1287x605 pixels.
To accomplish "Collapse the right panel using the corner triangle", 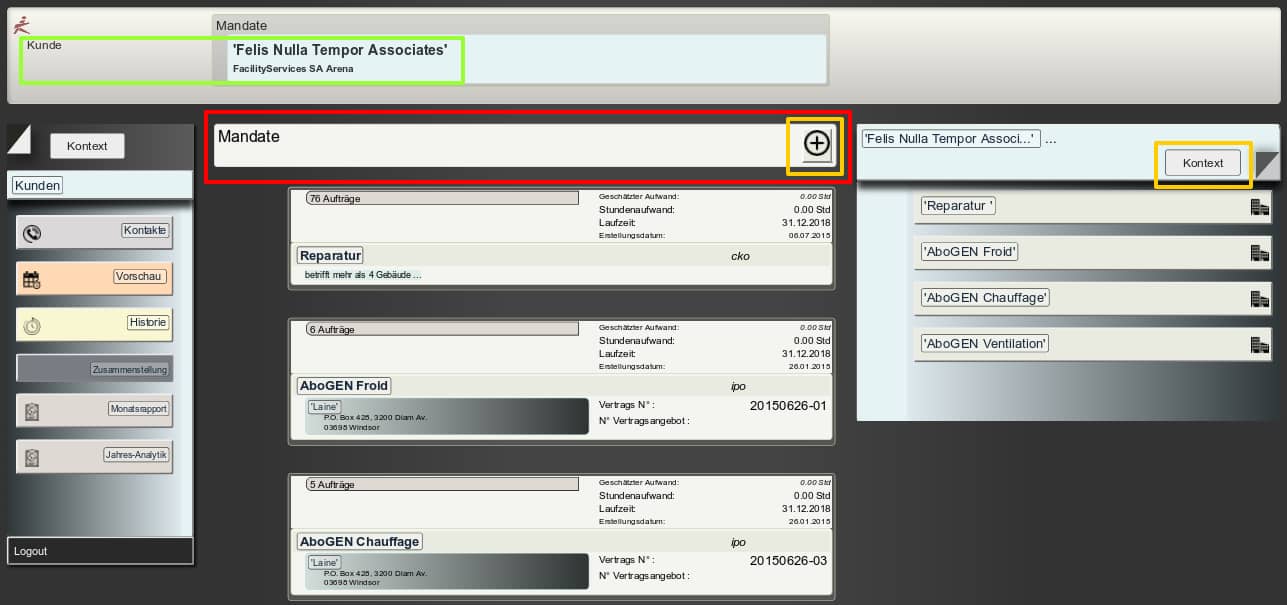I will (x=1267, y=165).
